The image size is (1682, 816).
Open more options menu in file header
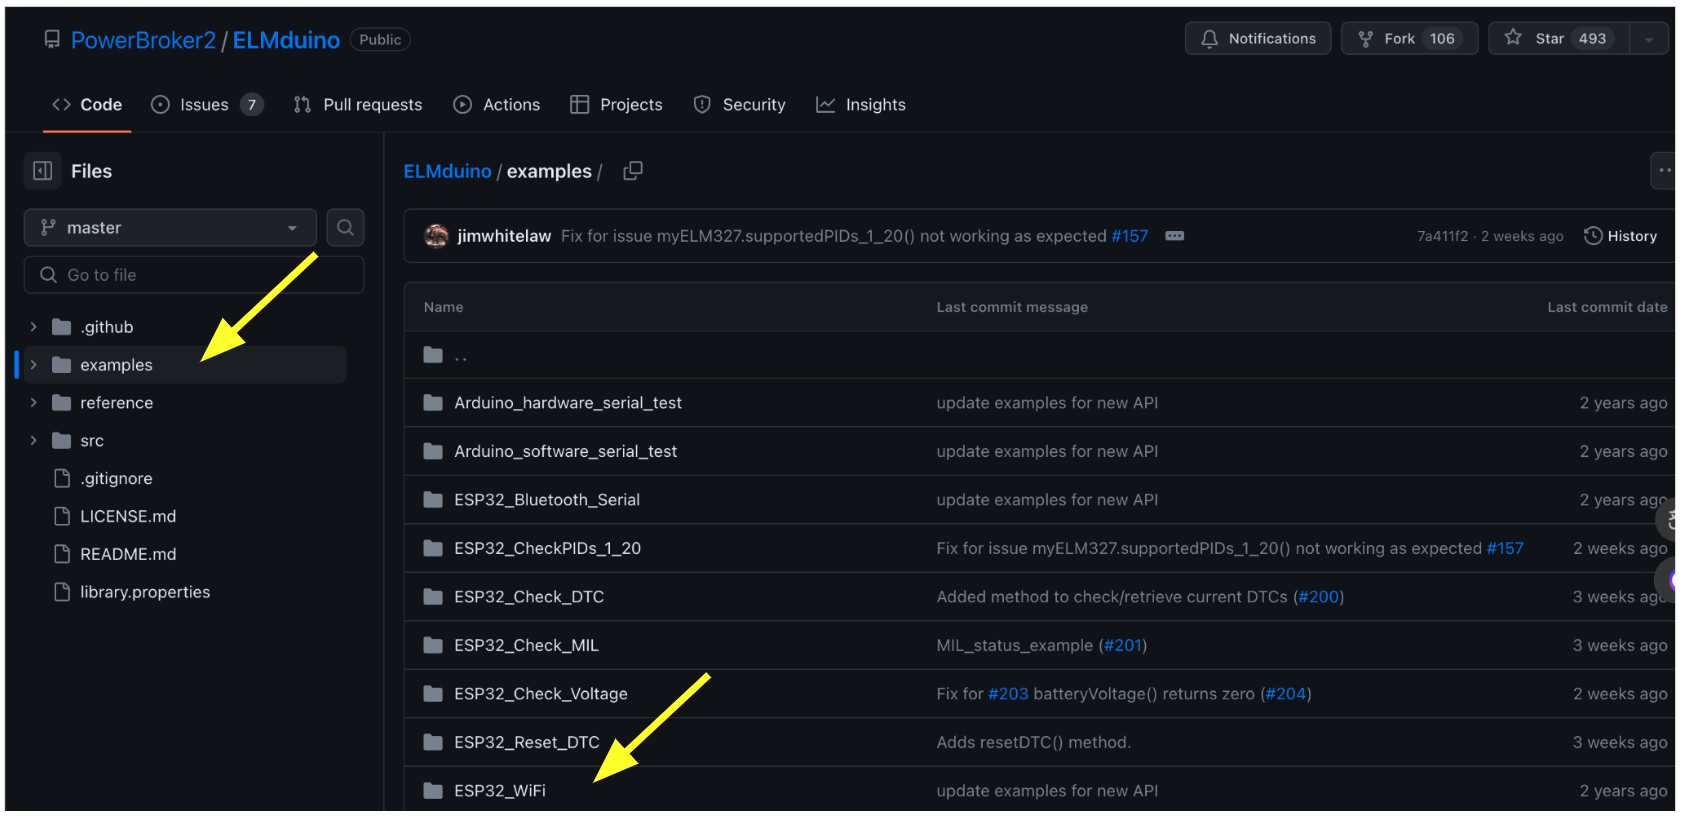(x=1664, y=171)
